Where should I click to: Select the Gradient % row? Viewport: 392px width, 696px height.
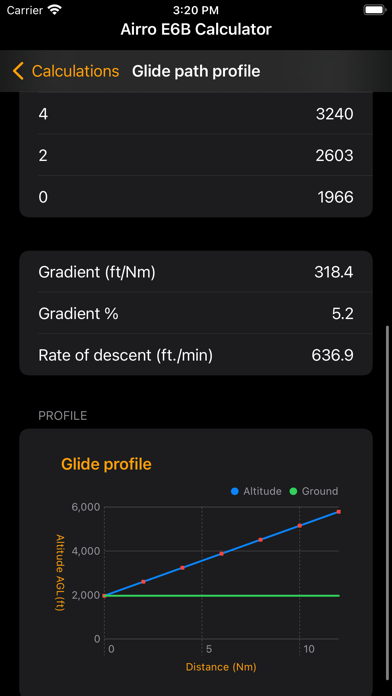coord(196,313)
